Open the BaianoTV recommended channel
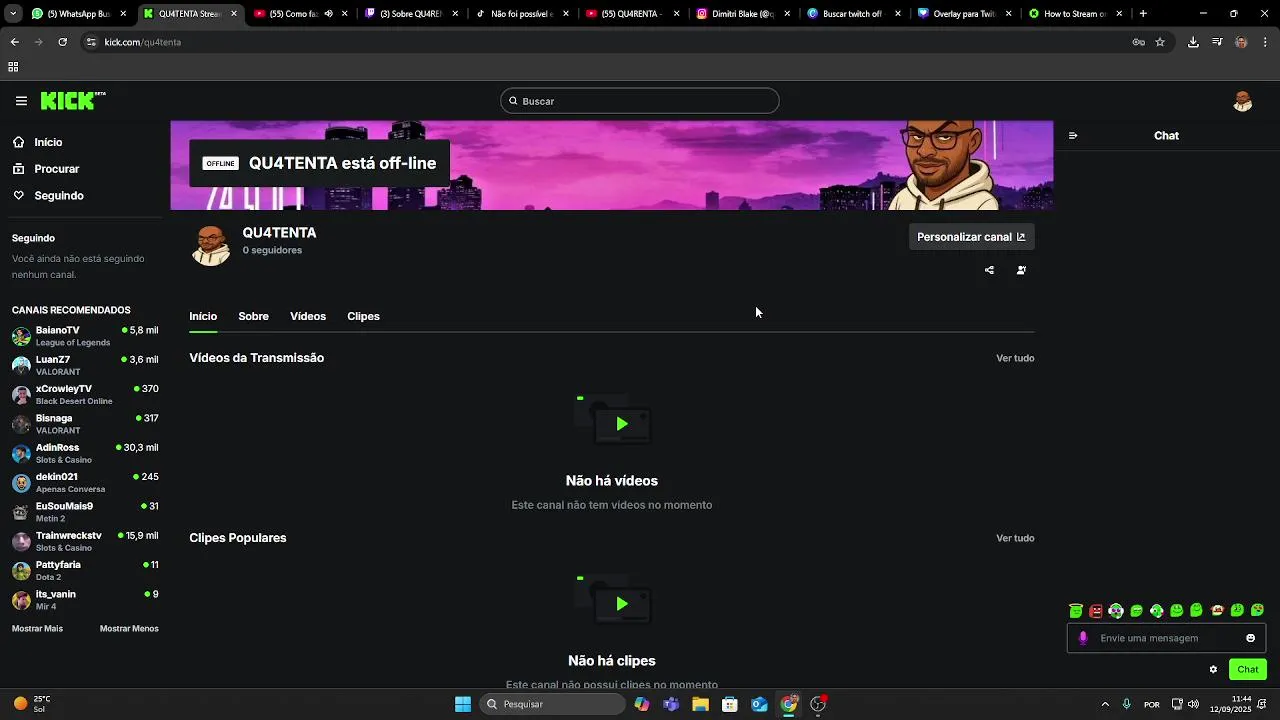 85,336
